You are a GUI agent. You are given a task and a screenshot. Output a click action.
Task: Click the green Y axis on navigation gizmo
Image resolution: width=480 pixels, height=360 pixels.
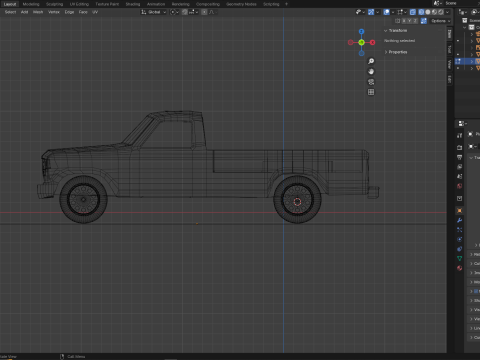coord(362,42)
